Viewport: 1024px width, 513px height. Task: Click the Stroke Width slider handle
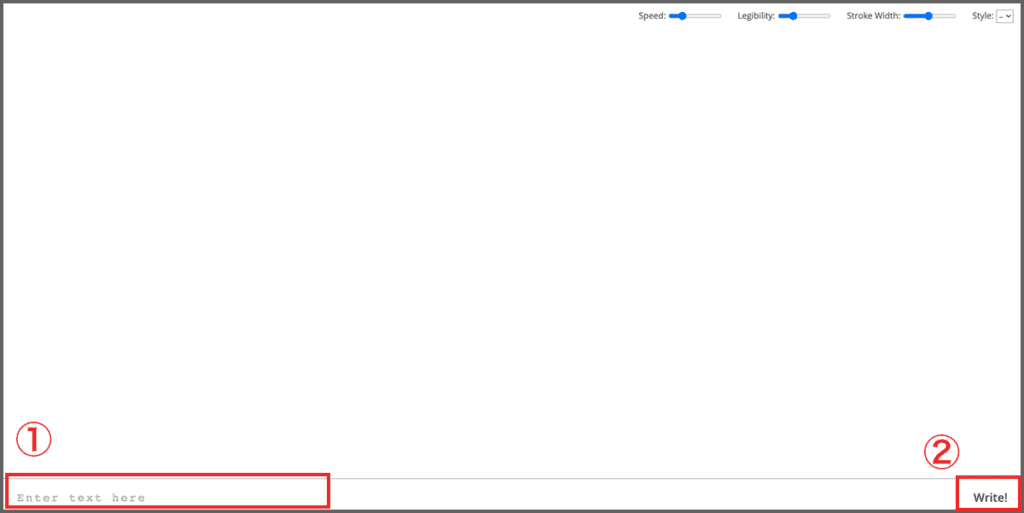pos(929,16)
